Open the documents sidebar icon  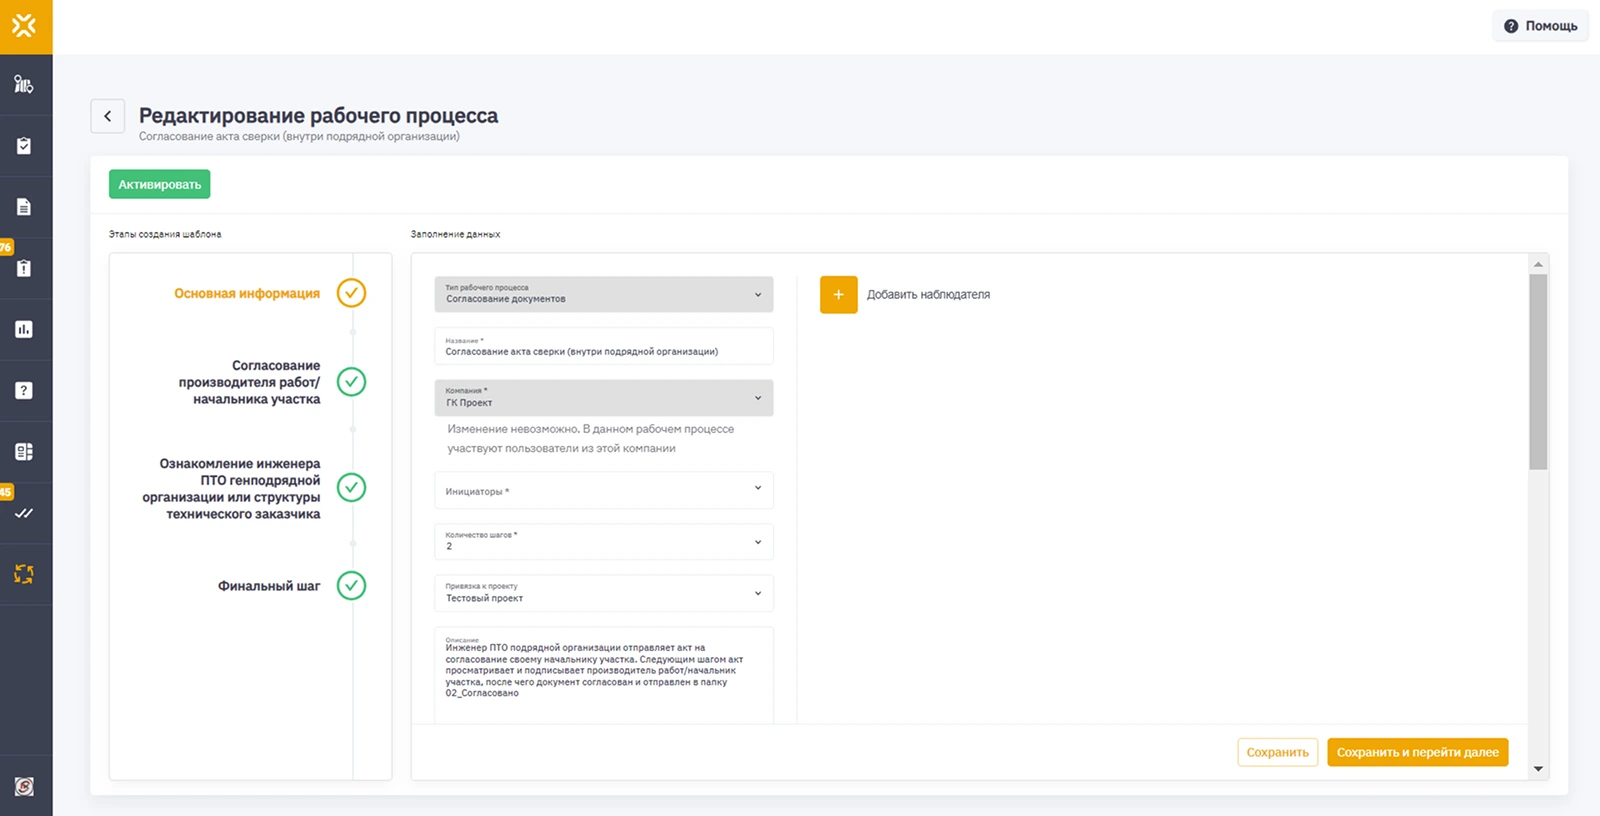(x=24, y=207)
